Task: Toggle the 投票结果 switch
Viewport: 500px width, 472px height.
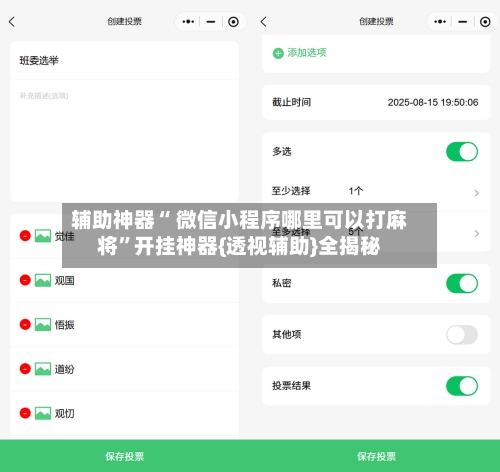Action: 462,386
